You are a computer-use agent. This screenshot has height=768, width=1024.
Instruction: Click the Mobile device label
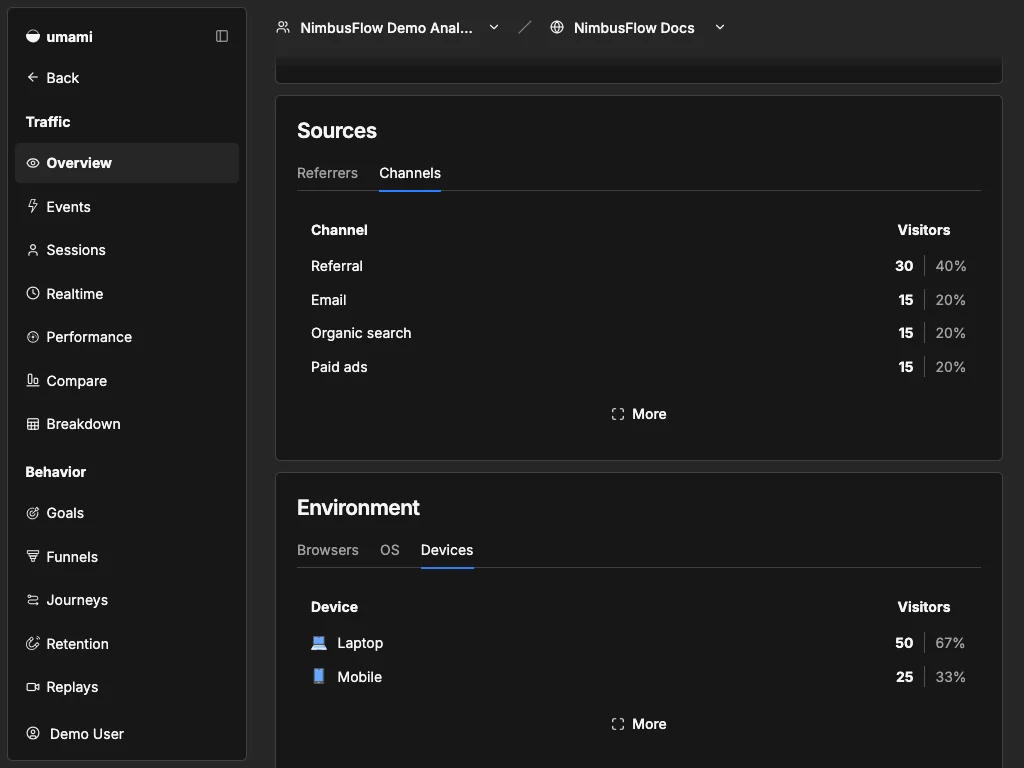(359, 677)
